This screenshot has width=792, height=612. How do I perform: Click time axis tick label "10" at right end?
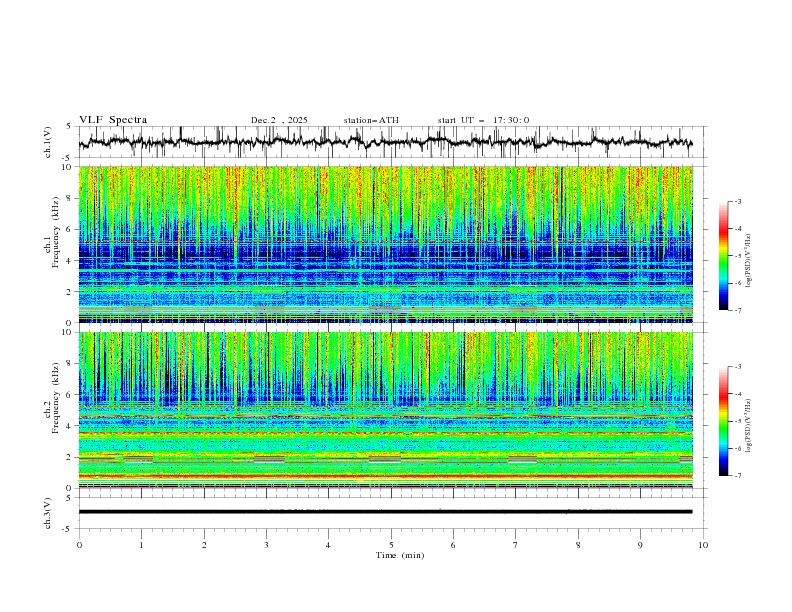pyautogui.click(x=703, y=545)
